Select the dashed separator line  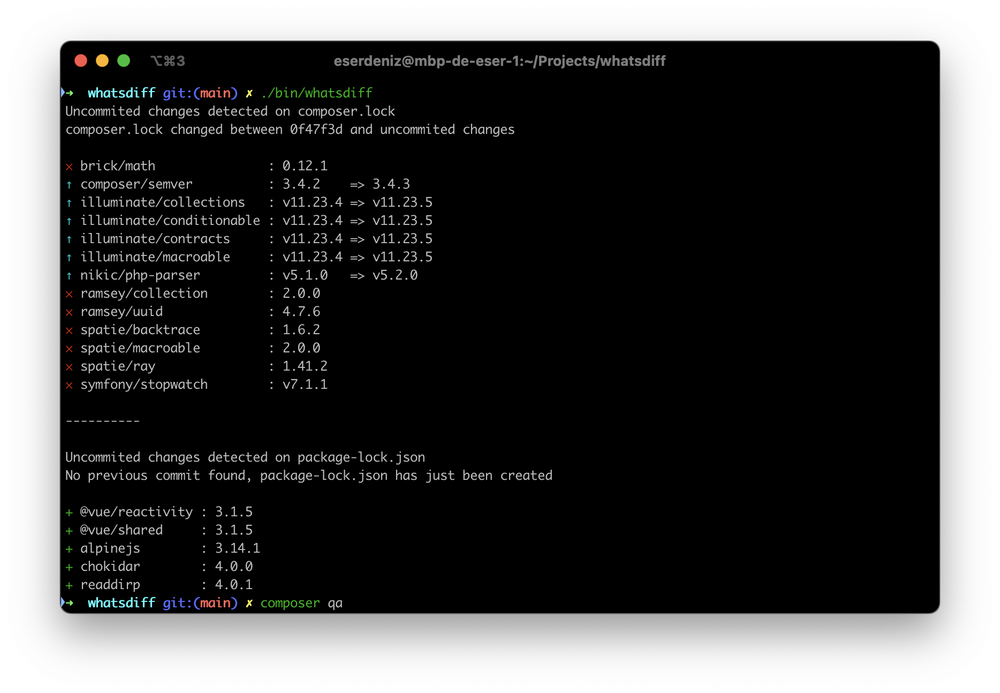click(103, 421)
